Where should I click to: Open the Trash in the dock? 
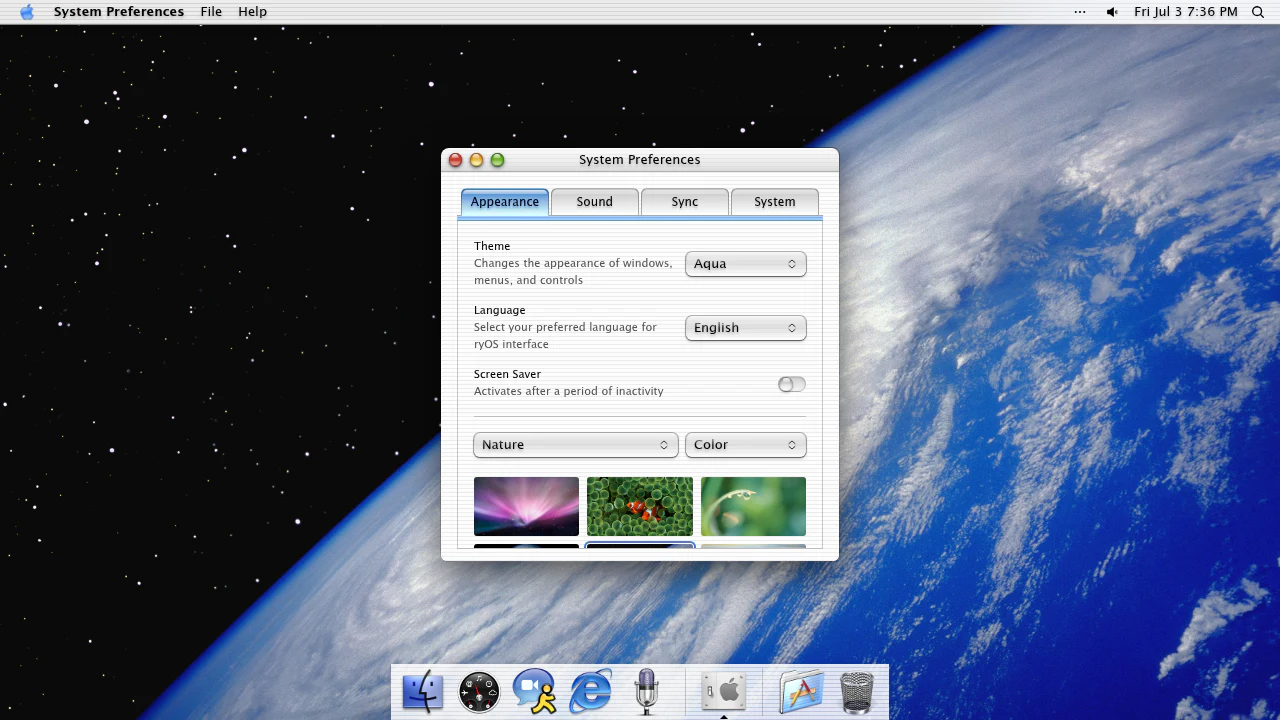click(x=857, y=692)
